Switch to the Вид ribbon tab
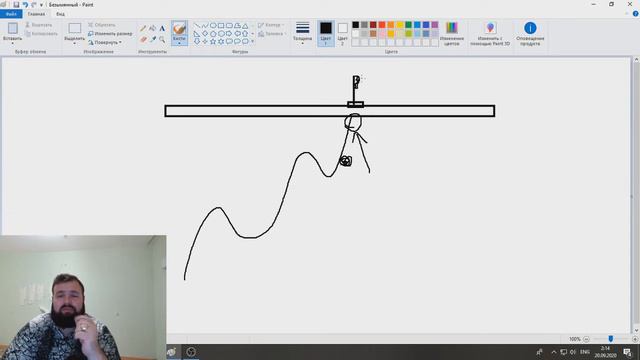Image resolution: width=640 pixels, height=360 pixels. [x=60, y=14]
